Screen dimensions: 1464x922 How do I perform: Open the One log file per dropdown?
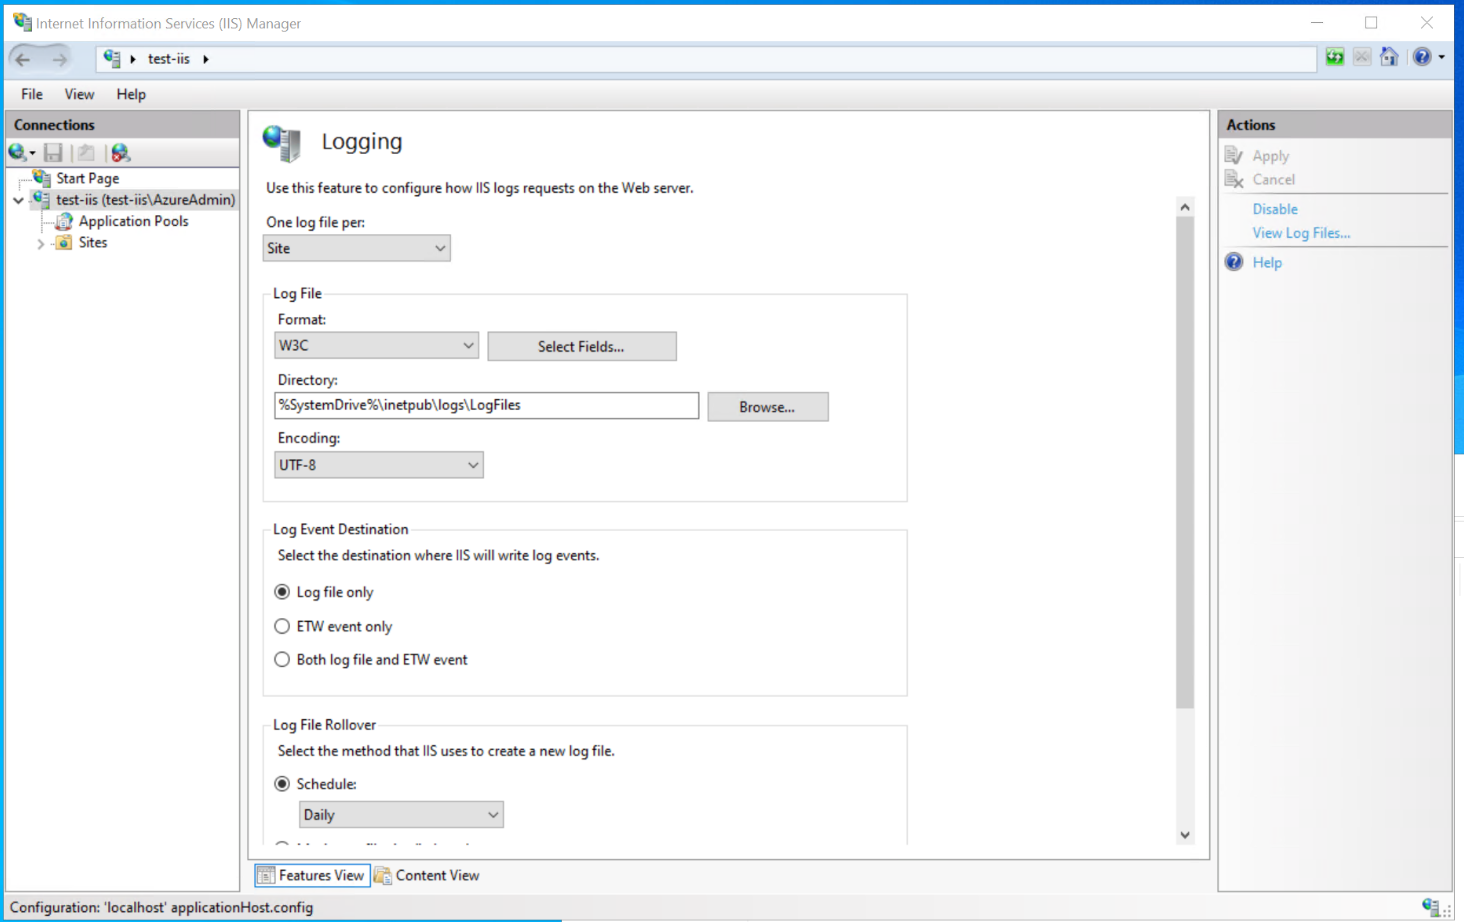356,248
